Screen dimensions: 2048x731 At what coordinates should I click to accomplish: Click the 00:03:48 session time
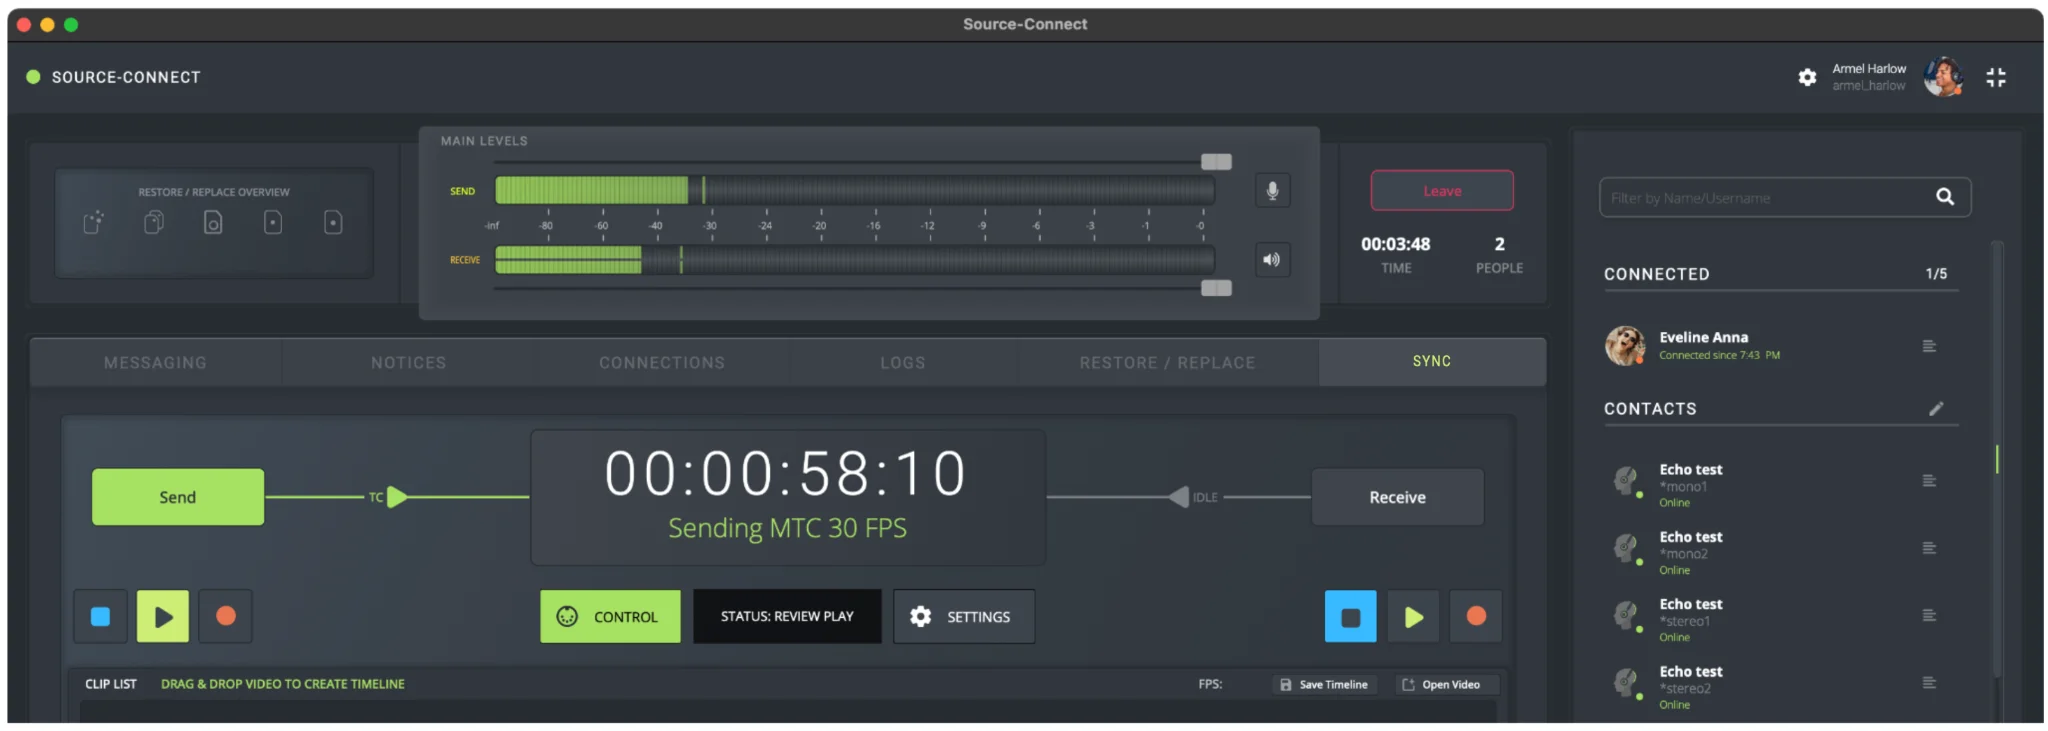[x=1396, y=244]
